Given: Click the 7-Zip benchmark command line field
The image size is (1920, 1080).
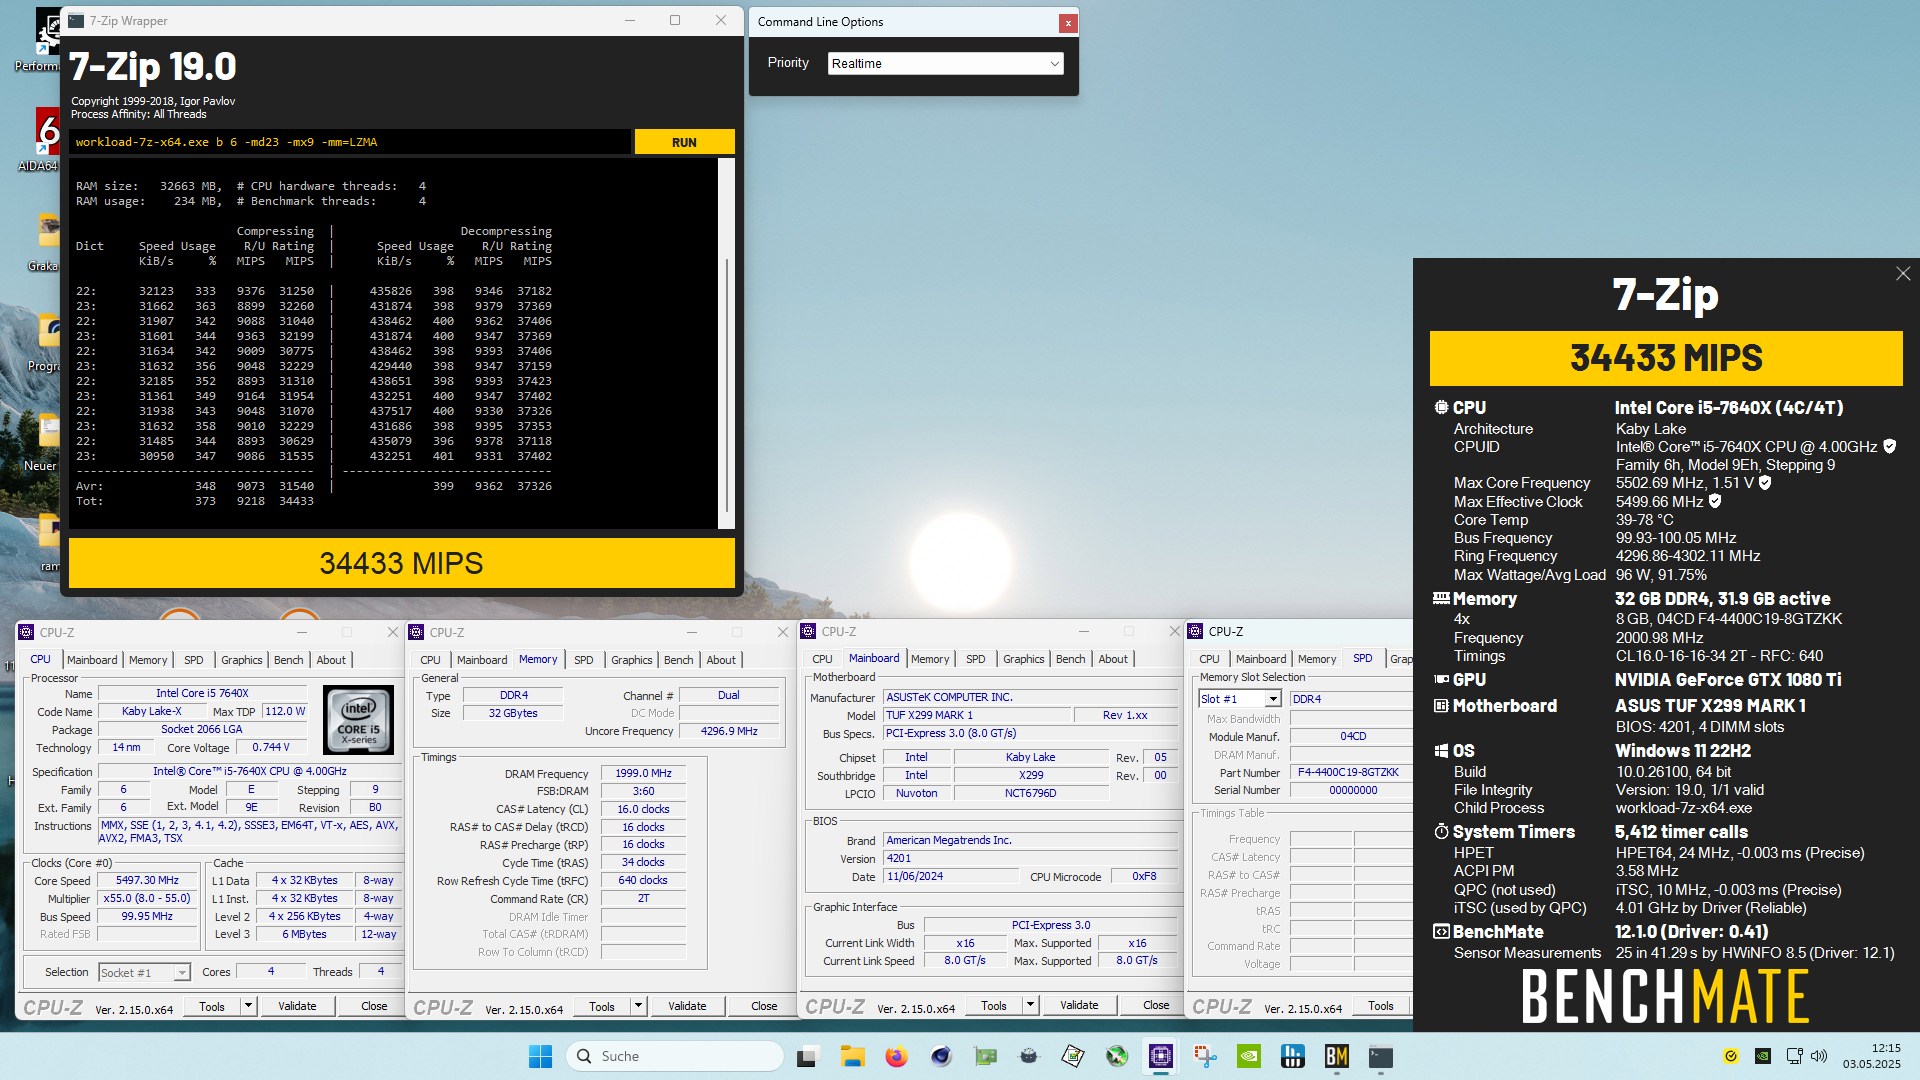Looking at the screenshot, I should [x=350, y=142].
